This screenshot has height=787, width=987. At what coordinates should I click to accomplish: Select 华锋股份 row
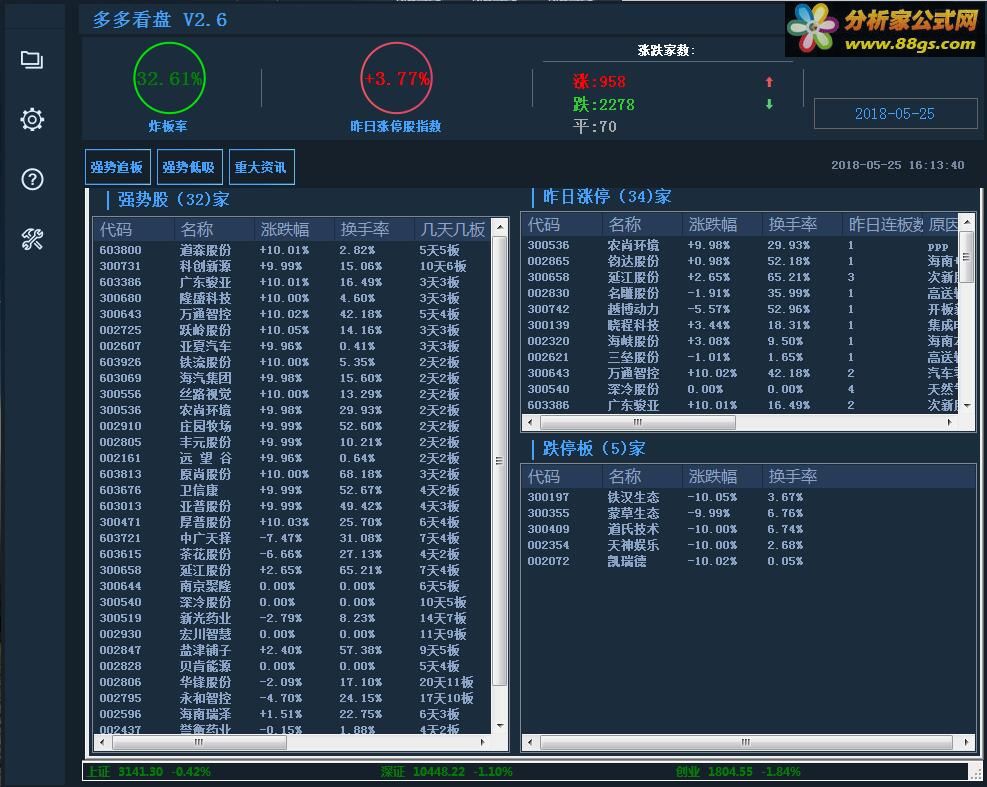tap(292, 682)
